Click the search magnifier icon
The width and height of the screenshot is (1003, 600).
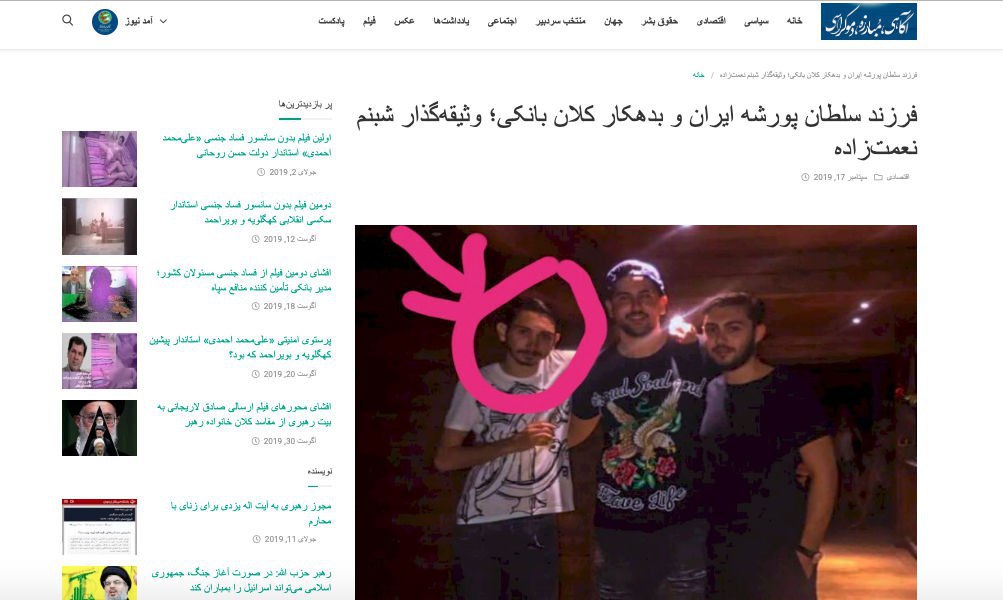(67, 20)
